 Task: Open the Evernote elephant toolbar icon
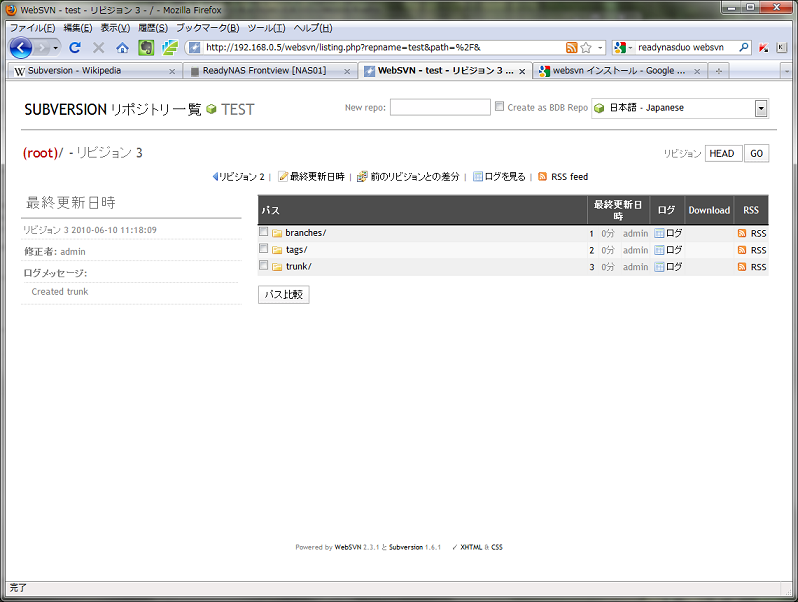tap(146, 48)
